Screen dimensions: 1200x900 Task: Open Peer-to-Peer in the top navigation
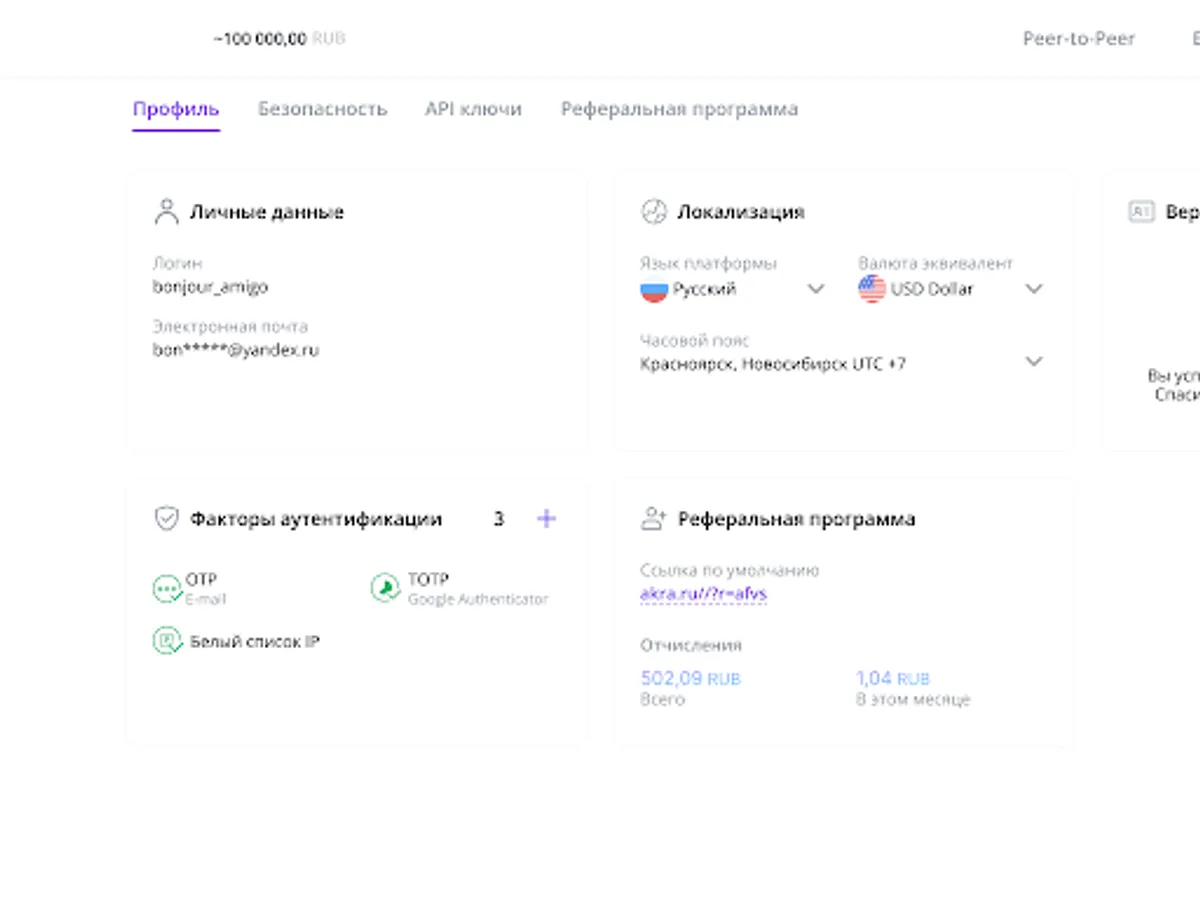point(1078,39)
